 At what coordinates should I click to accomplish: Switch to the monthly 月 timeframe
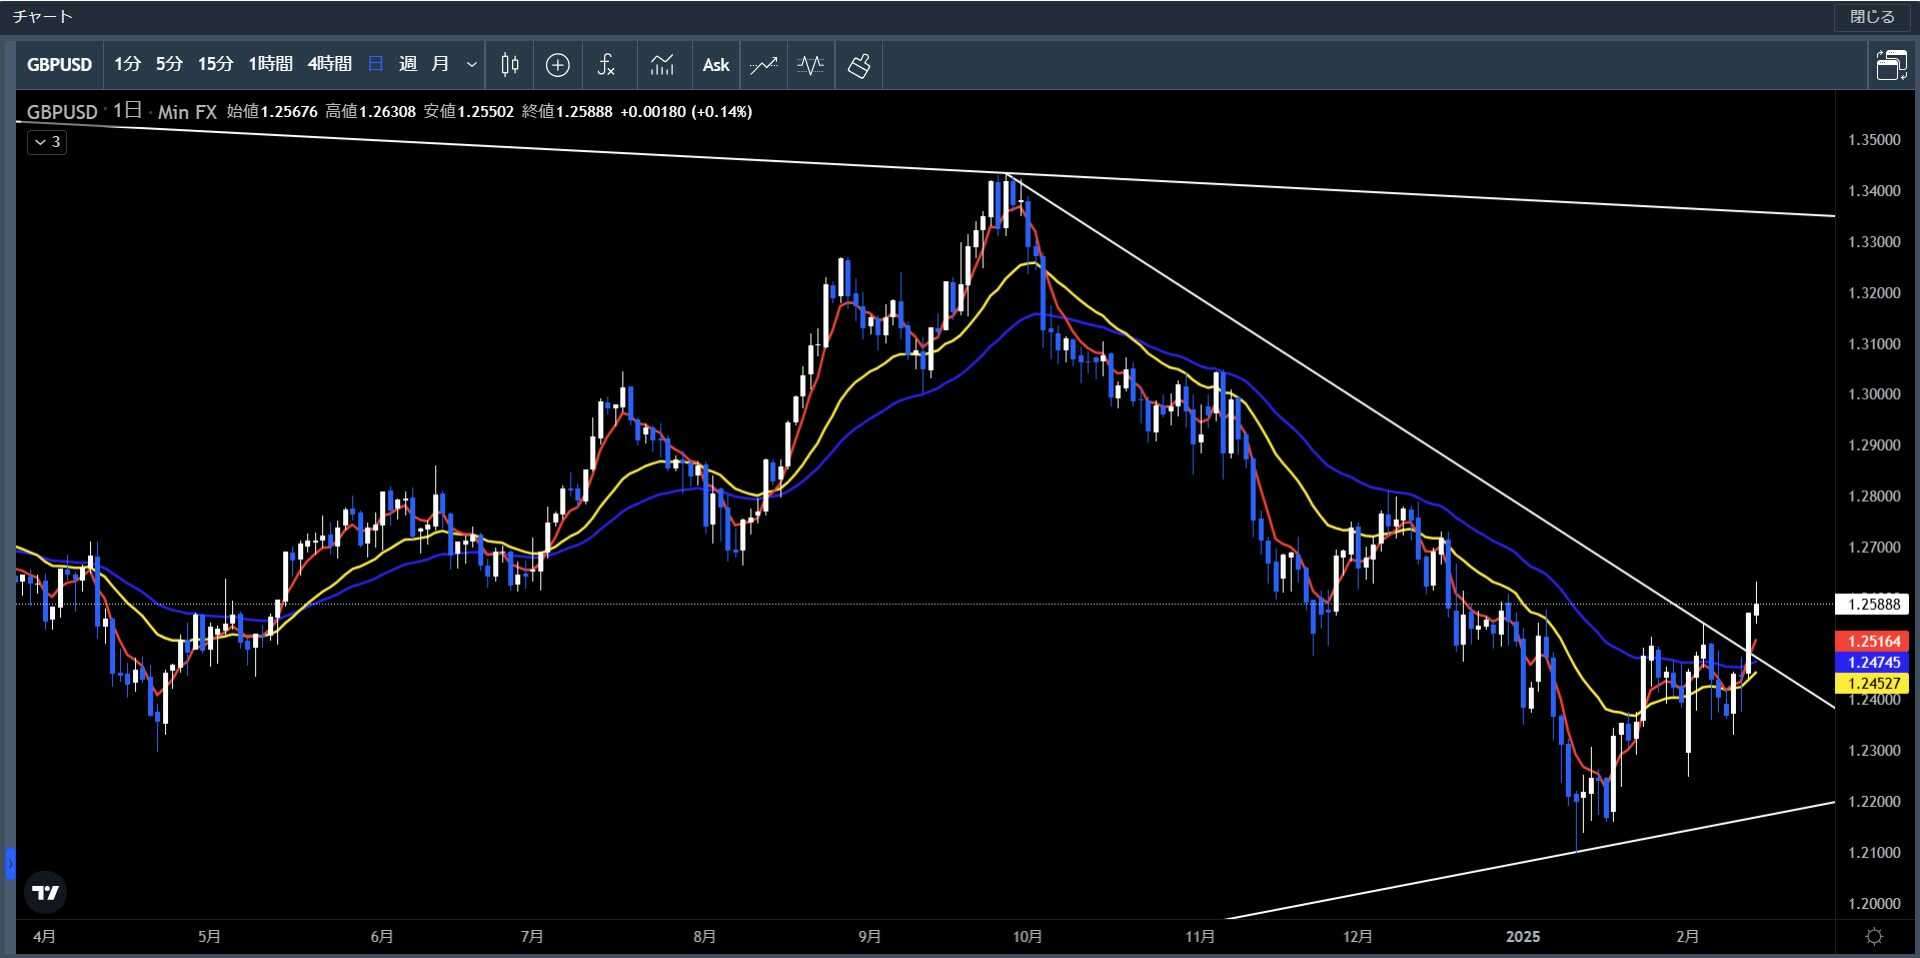(x=440, y=65)
